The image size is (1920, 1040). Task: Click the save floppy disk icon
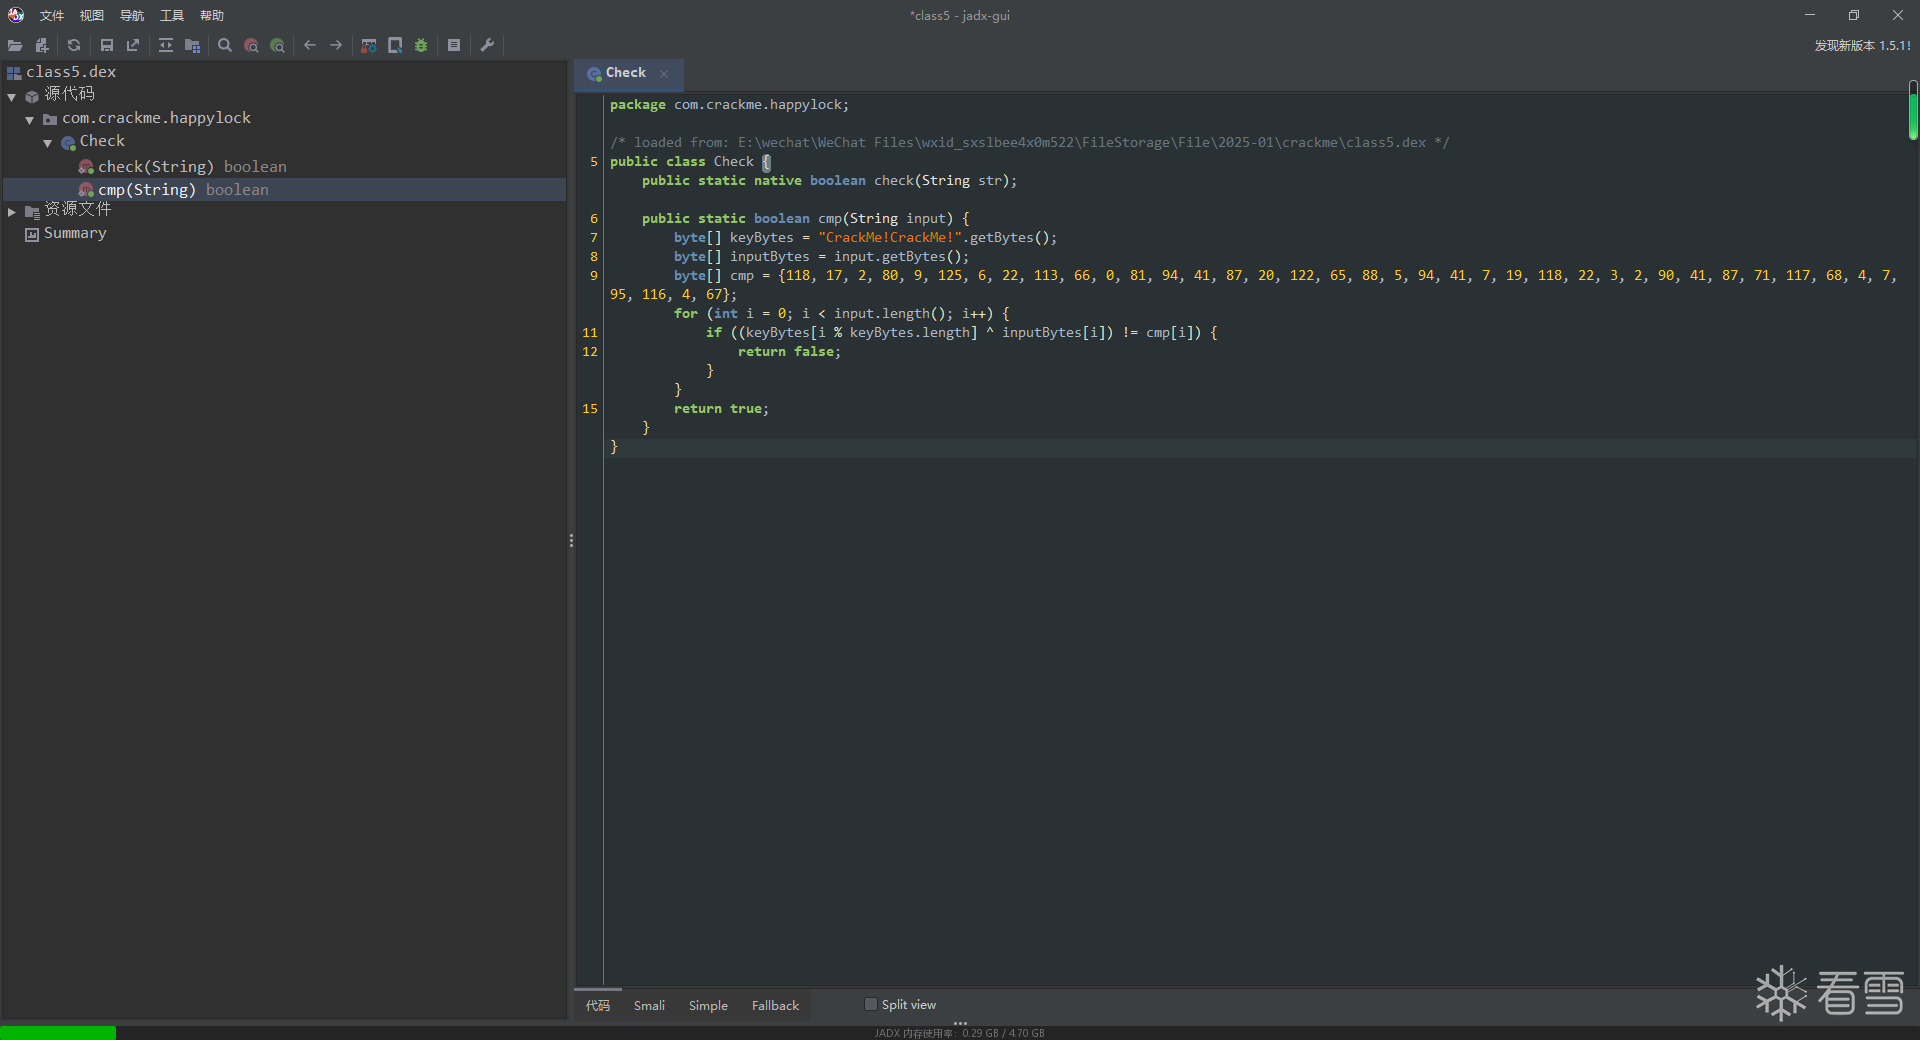coord(107,45)
